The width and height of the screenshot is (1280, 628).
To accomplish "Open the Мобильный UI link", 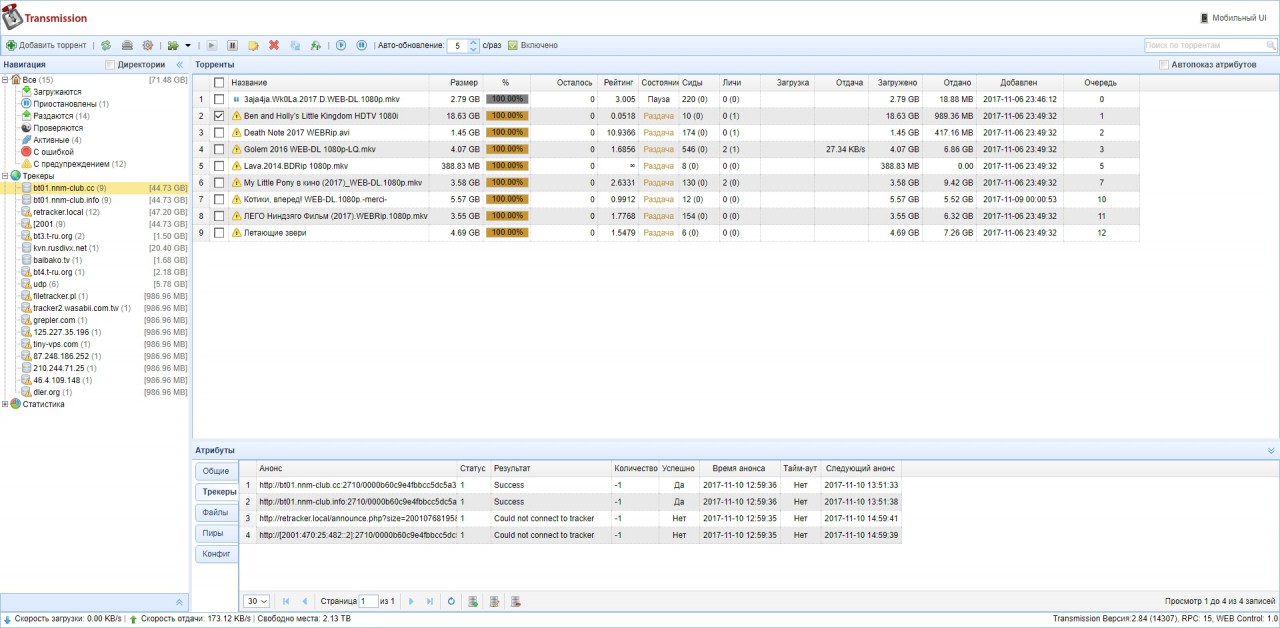I will point(1235,18).
